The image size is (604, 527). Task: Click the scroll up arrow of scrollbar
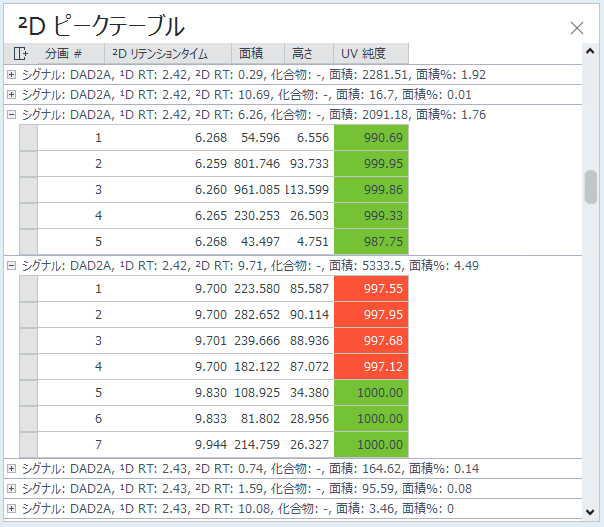590,51
